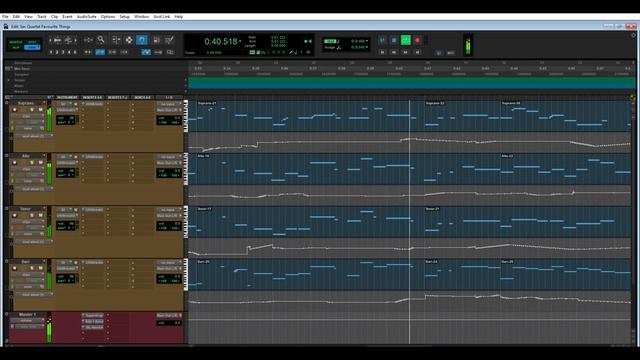Select the Scrubber tool
The image size is (640, 360).
[x=156, y=40]
